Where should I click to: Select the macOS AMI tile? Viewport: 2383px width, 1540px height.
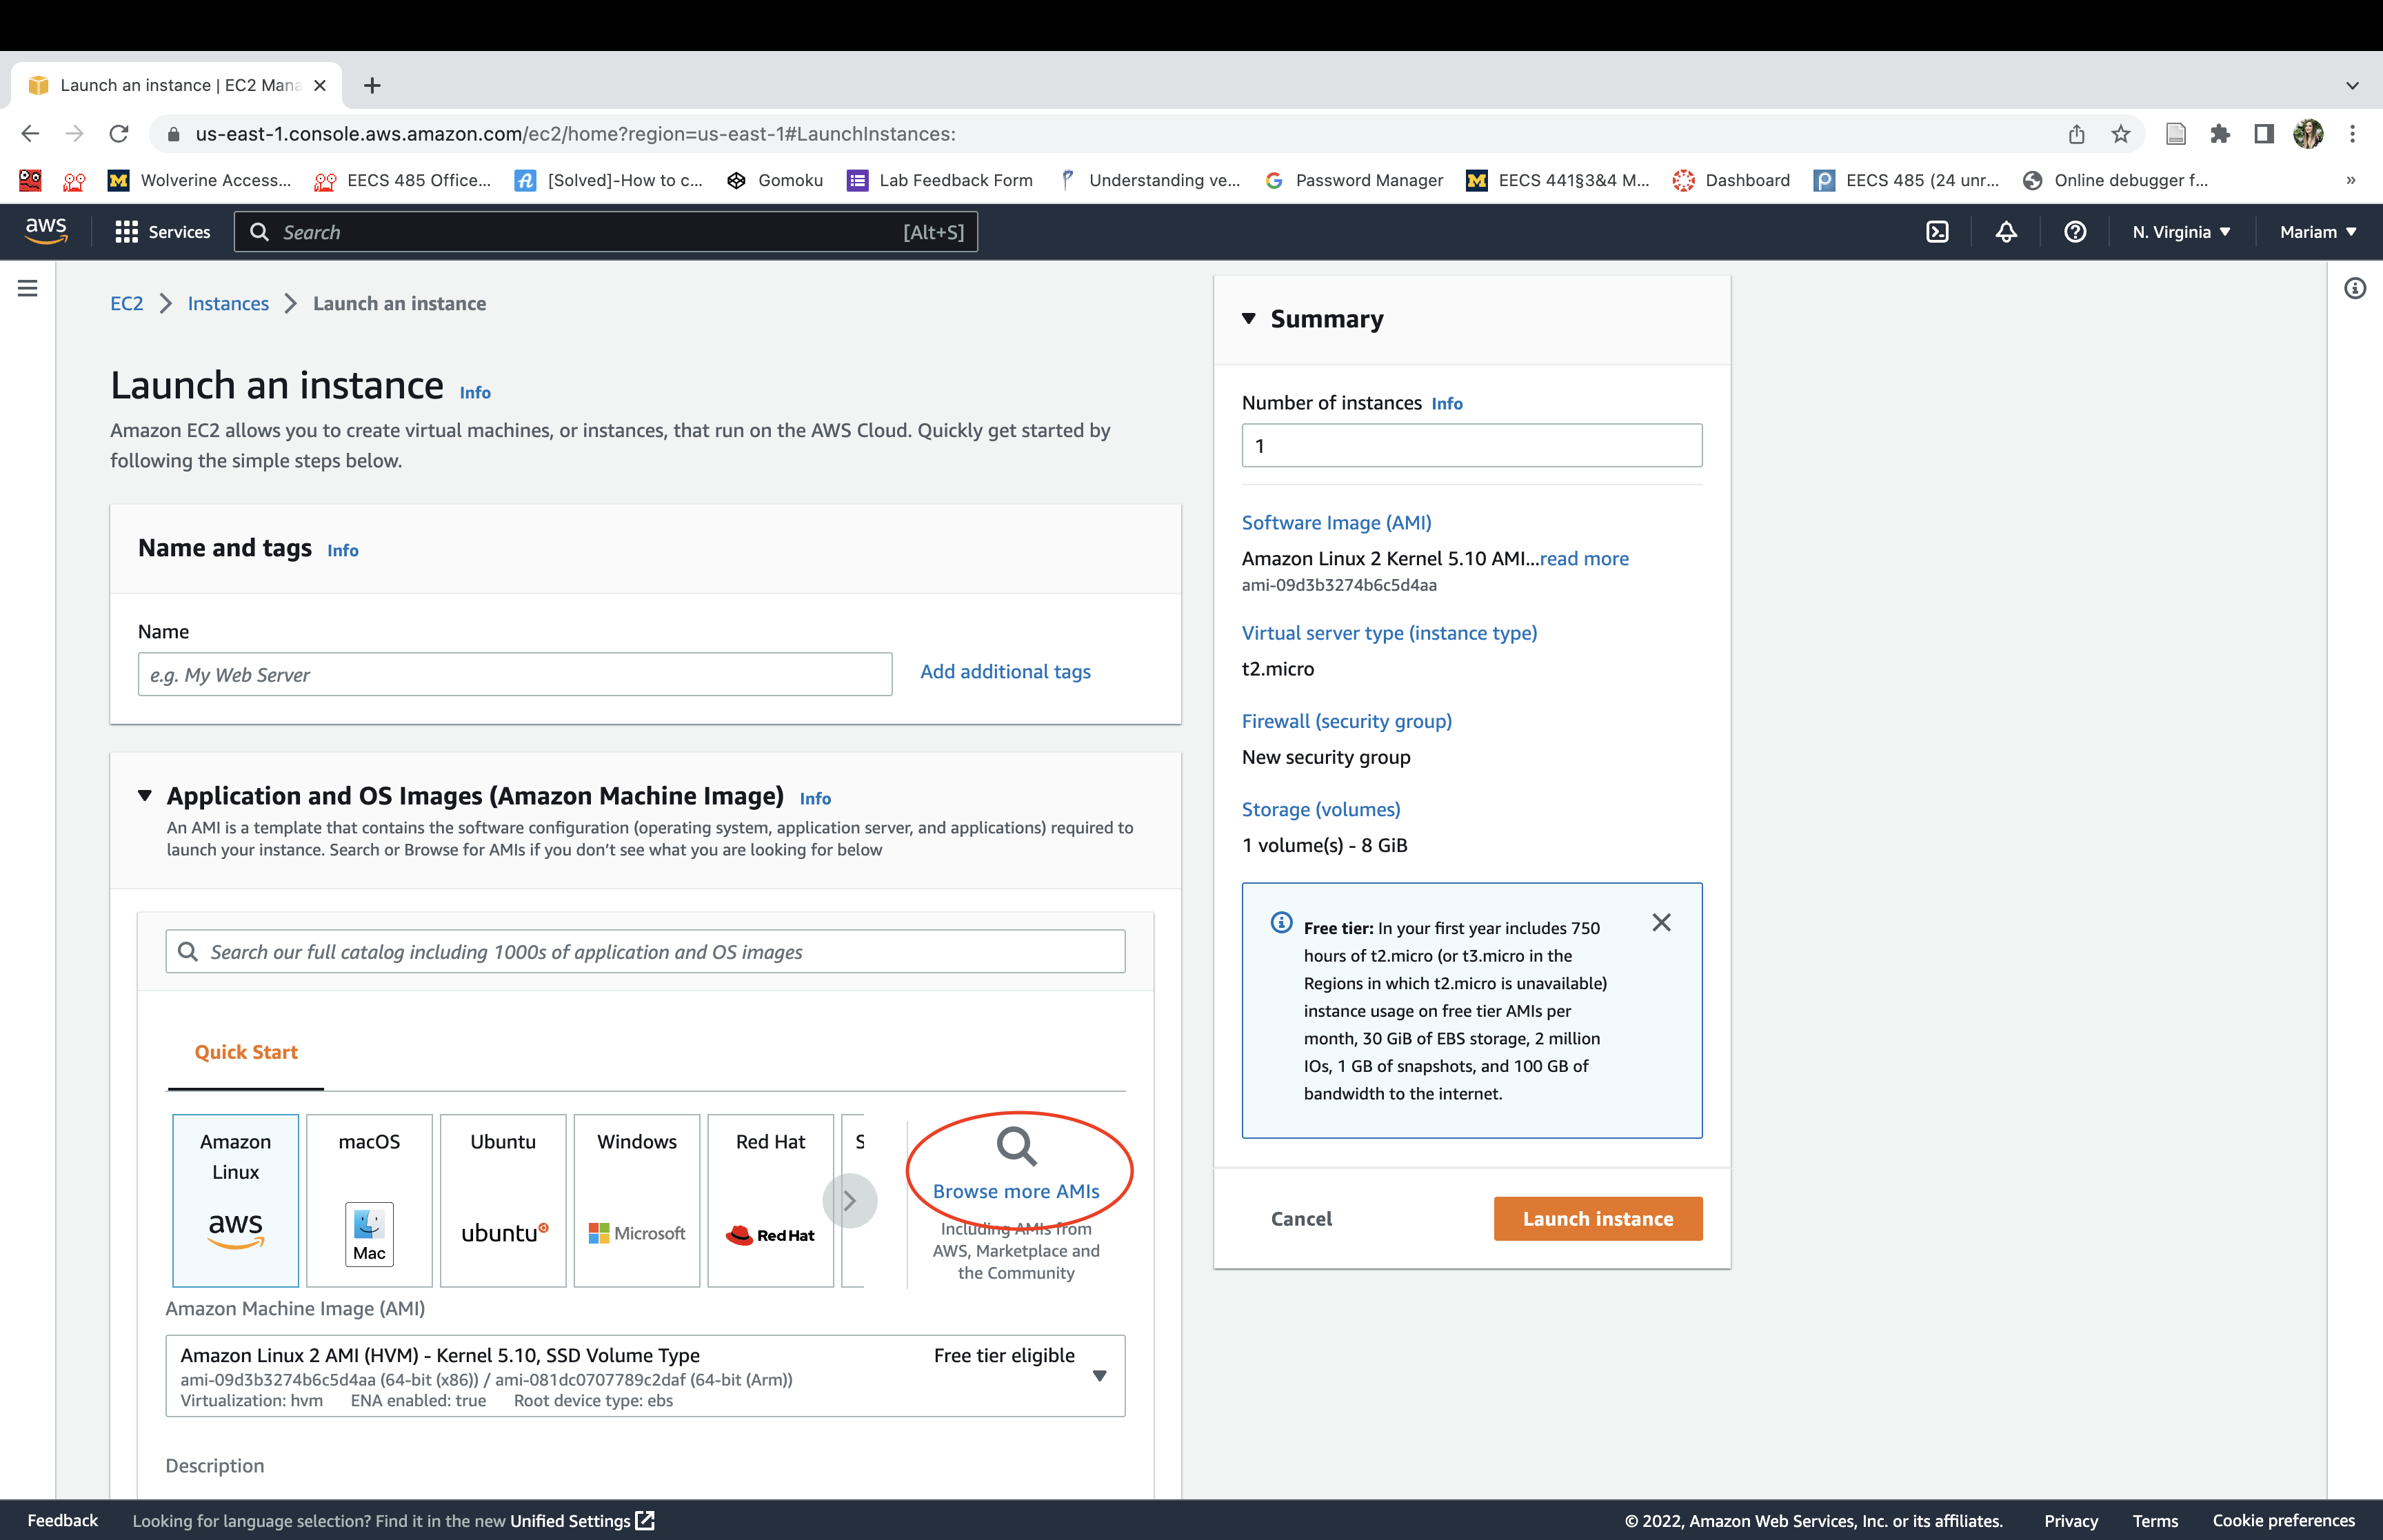369,1200
